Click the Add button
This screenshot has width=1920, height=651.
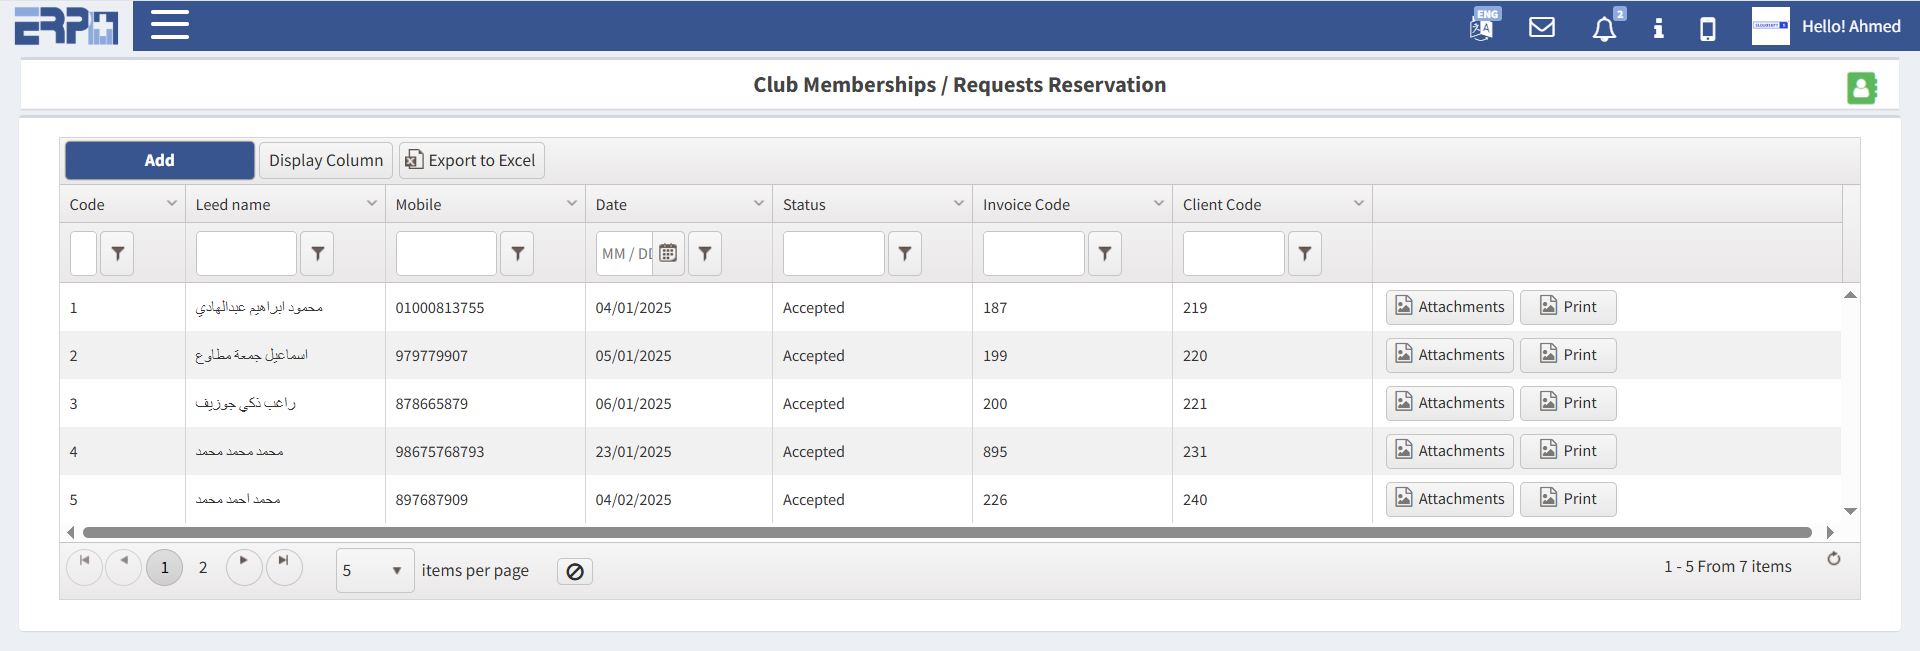pos(160,160)
